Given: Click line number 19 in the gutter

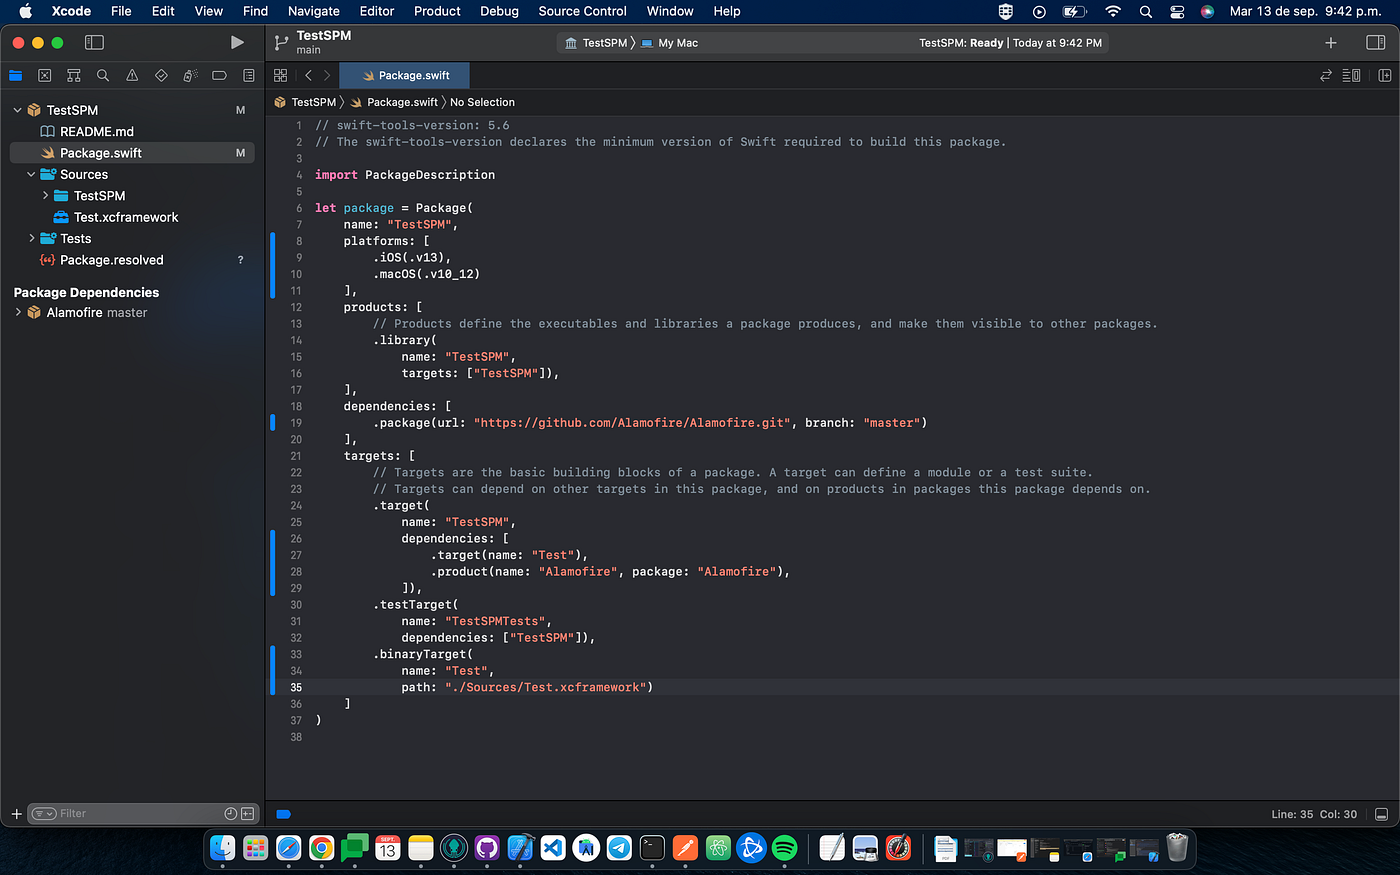Looking at the screenshot, I should tap(296, 423).
